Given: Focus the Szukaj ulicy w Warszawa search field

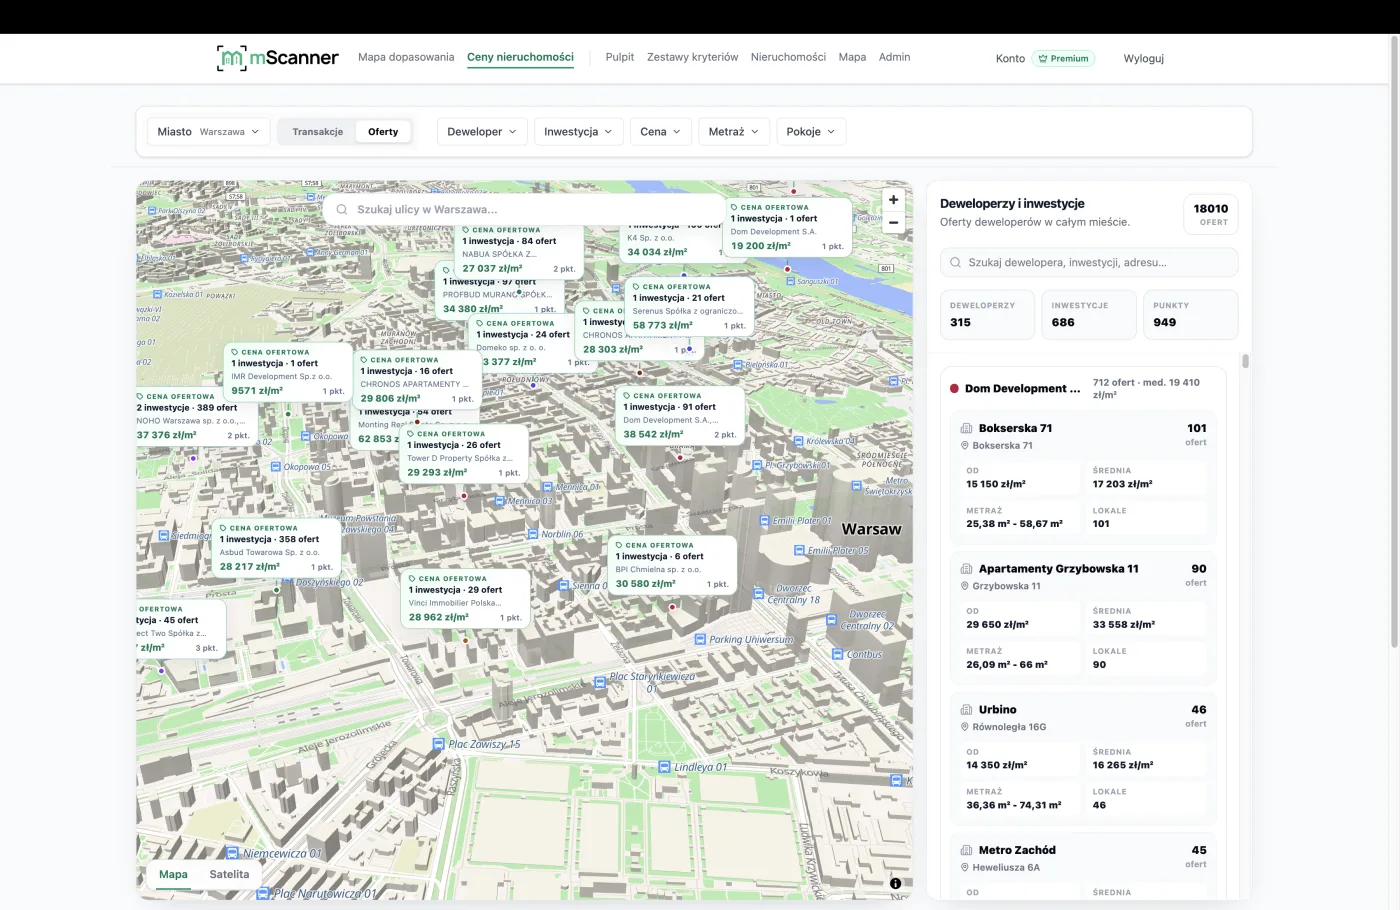Looking at the screenshot, I should (524, 209).
